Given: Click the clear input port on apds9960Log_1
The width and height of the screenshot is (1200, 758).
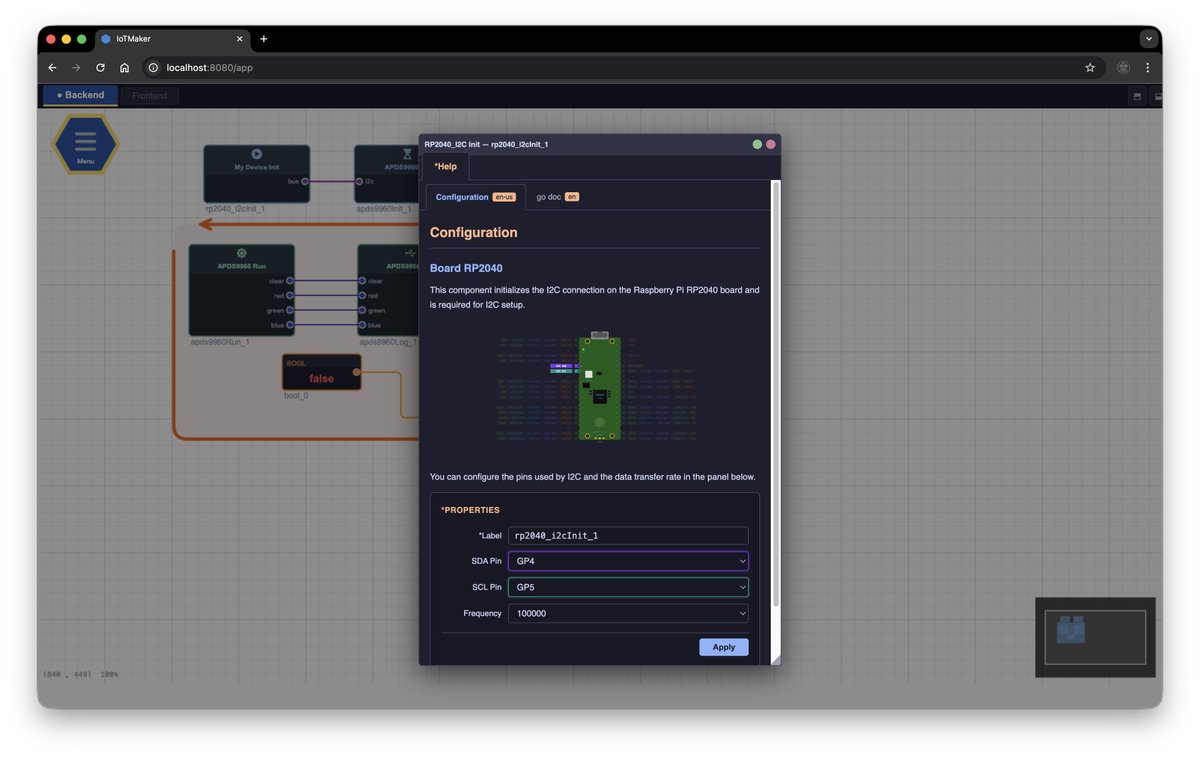Looking at the screenshot, I should pyautogui.click(x=362, y=281).
